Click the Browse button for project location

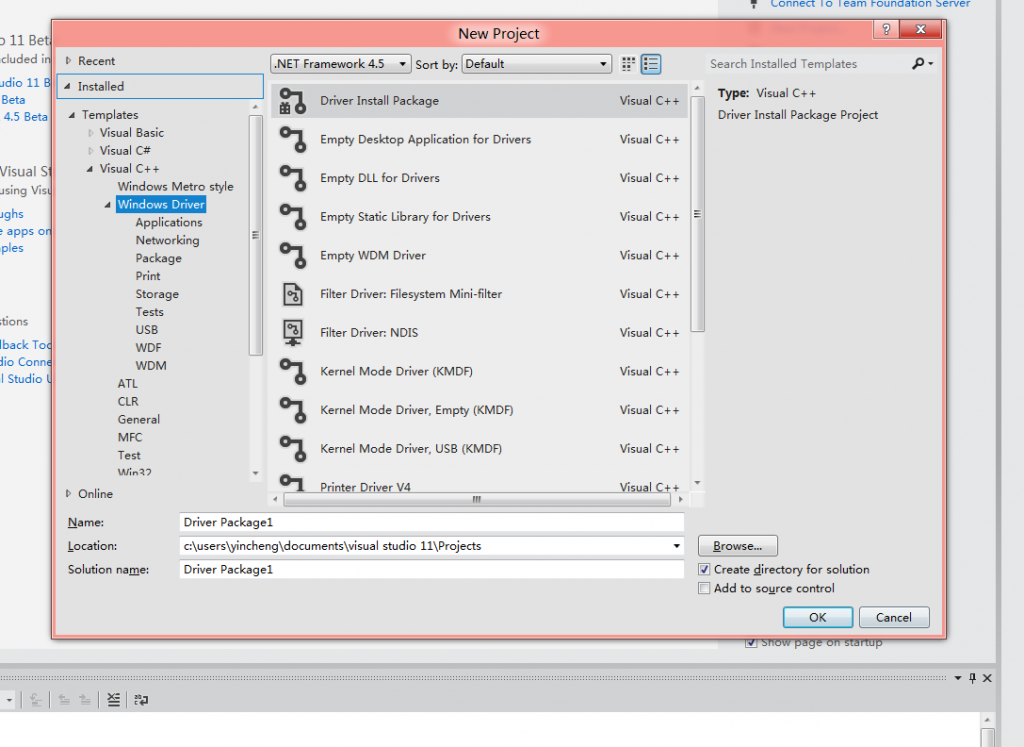[737, 546]
